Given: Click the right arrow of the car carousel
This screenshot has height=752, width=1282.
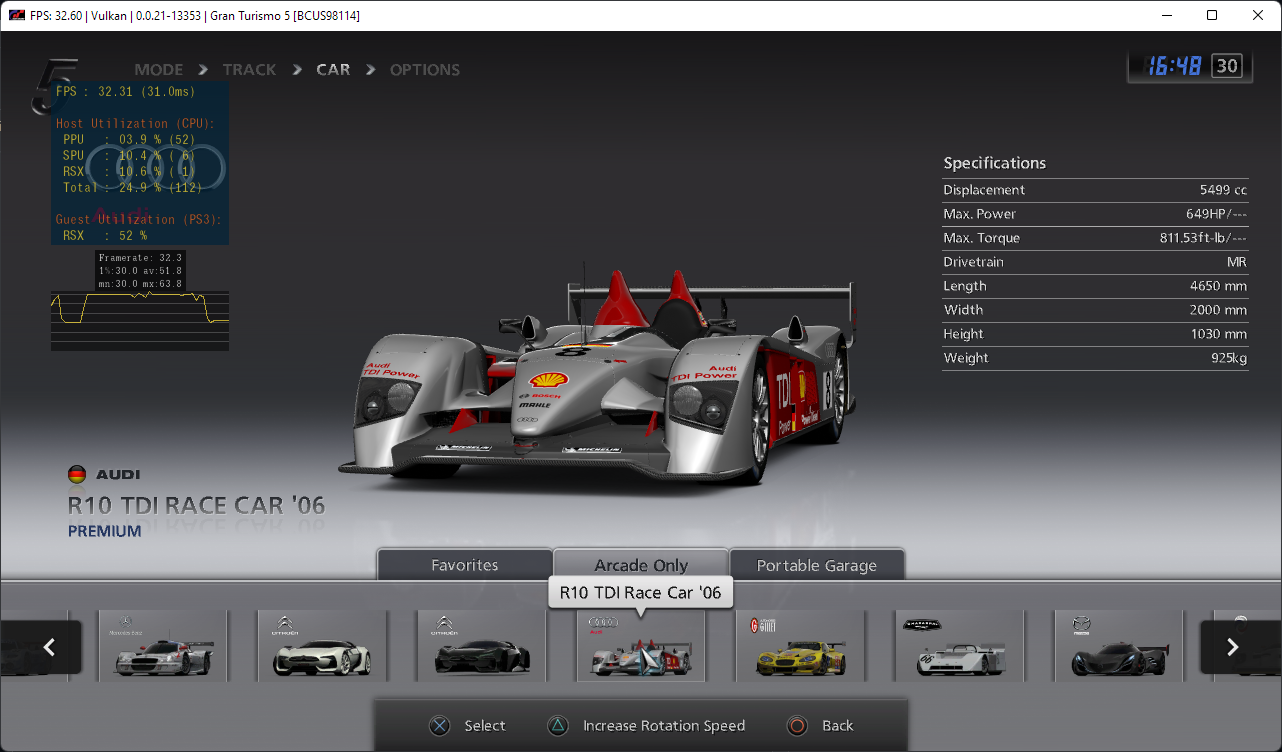Looking at the screenshot, I should tap(1232, 647).
